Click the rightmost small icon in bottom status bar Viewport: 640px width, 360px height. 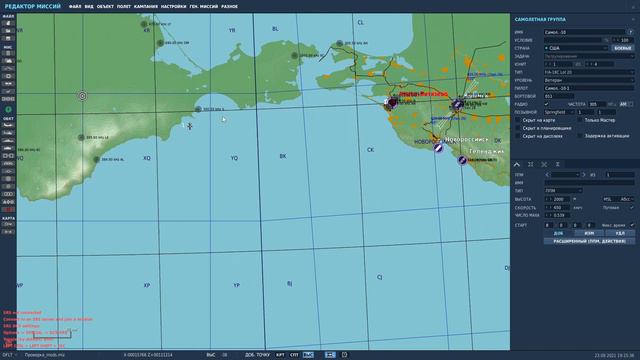tap(344, 355)
